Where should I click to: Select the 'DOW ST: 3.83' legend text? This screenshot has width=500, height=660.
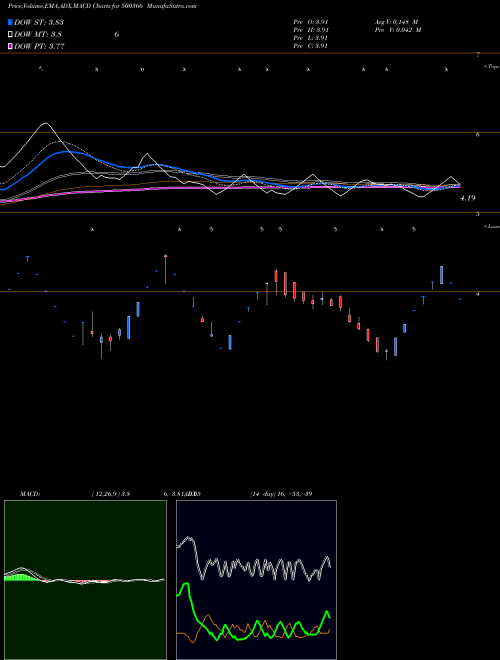pyautogui.click(x=39, y=22)
